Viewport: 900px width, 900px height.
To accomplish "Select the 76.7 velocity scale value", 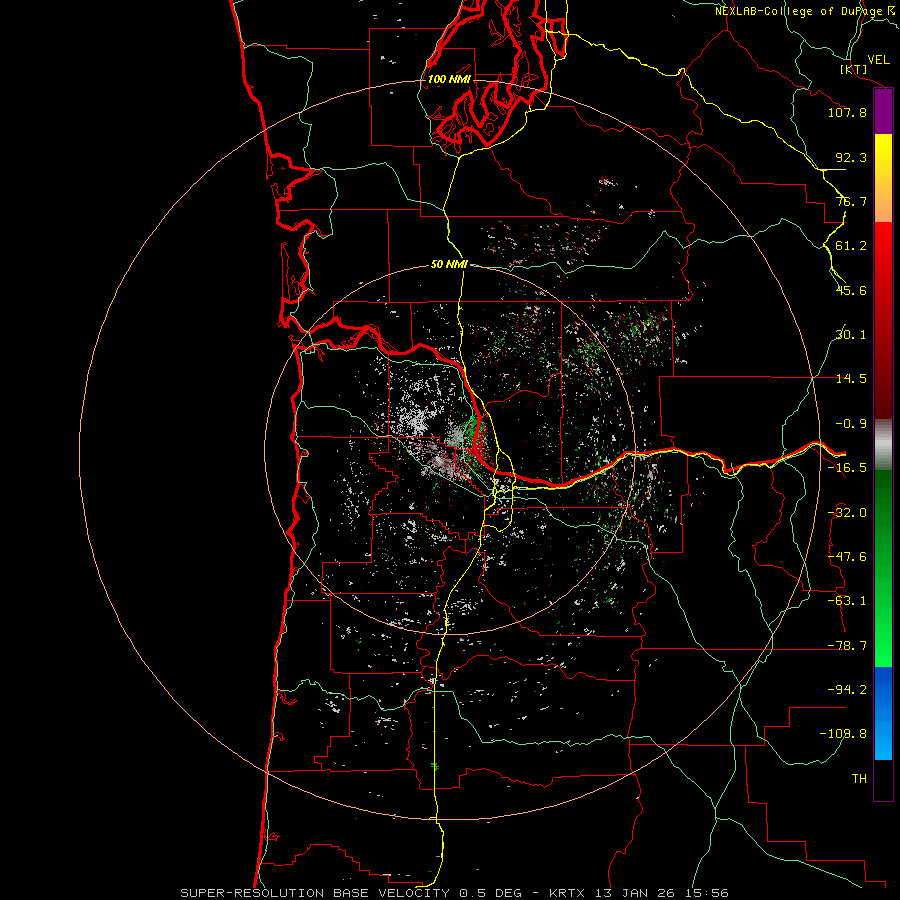I will point(851,201).
